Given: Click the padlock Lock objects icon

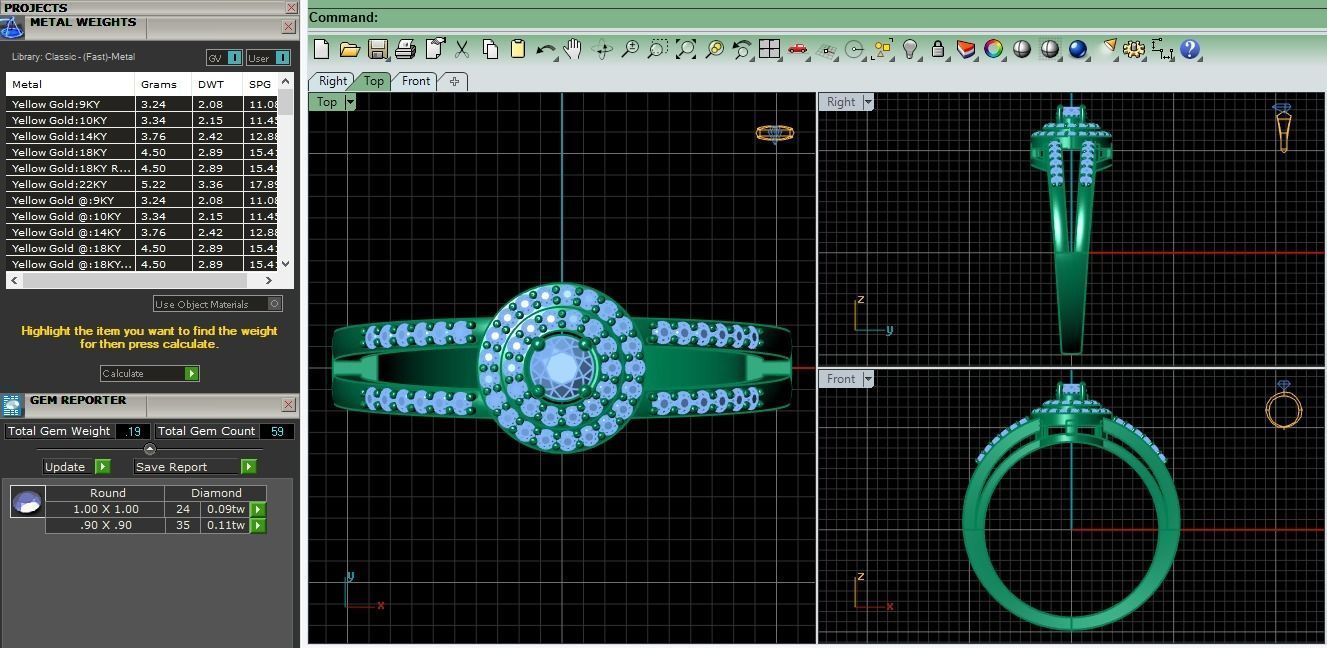Looking at the screenshot, I should (938, 48).
